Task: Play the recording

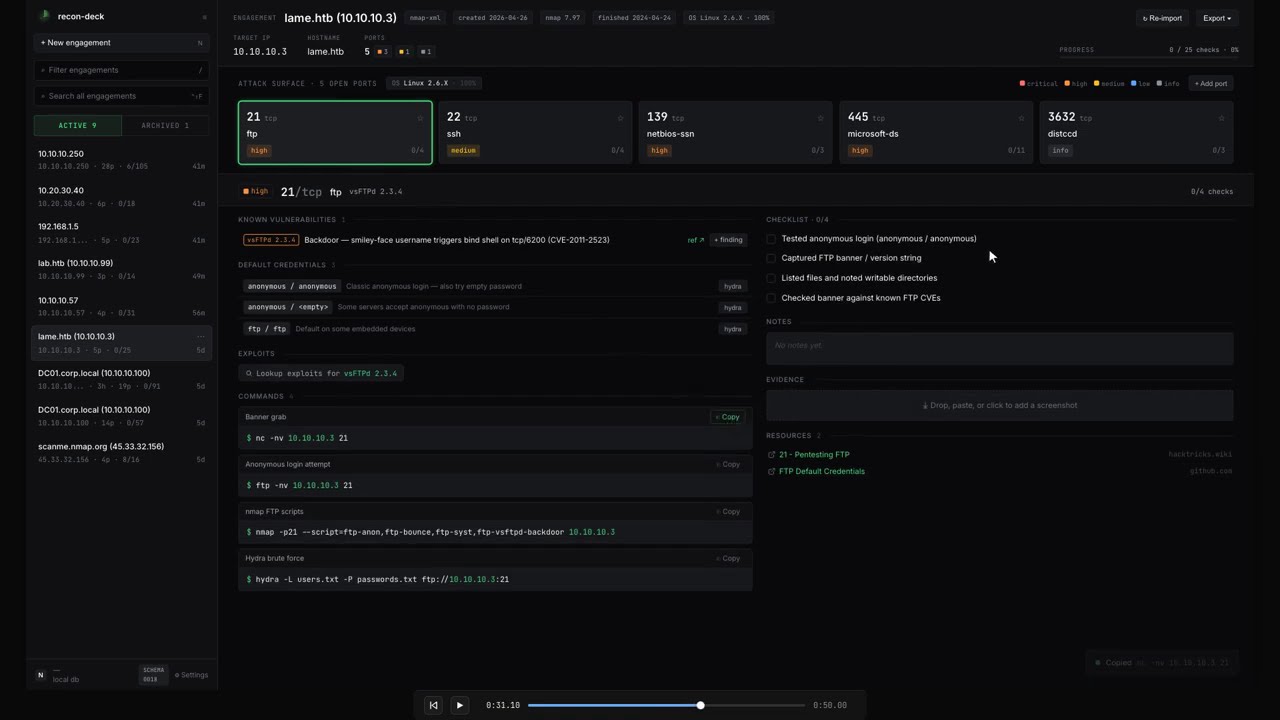Action: [x=460, y=705]
